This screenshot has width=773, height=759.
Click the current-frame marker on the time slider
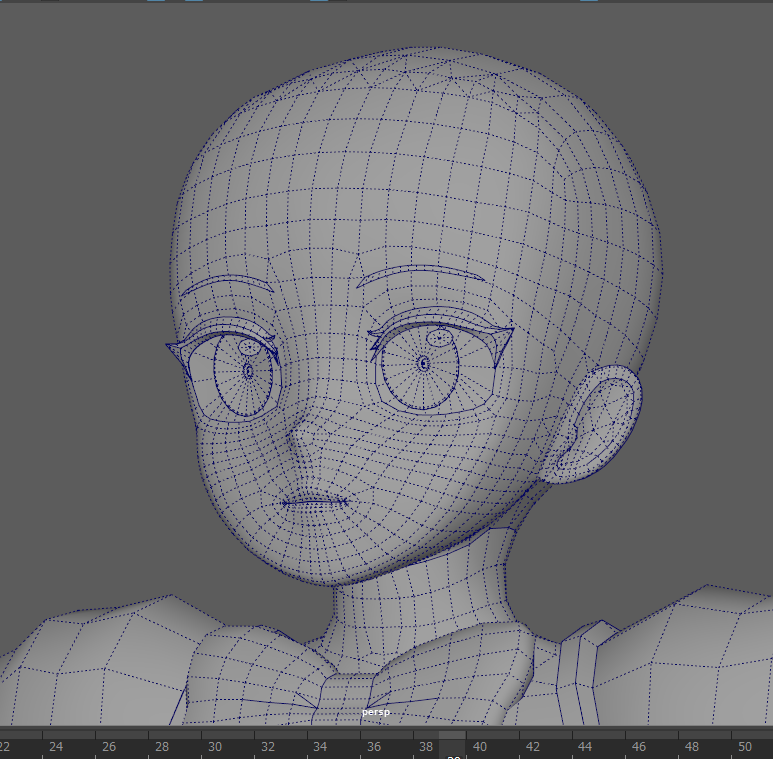(452, 745)
